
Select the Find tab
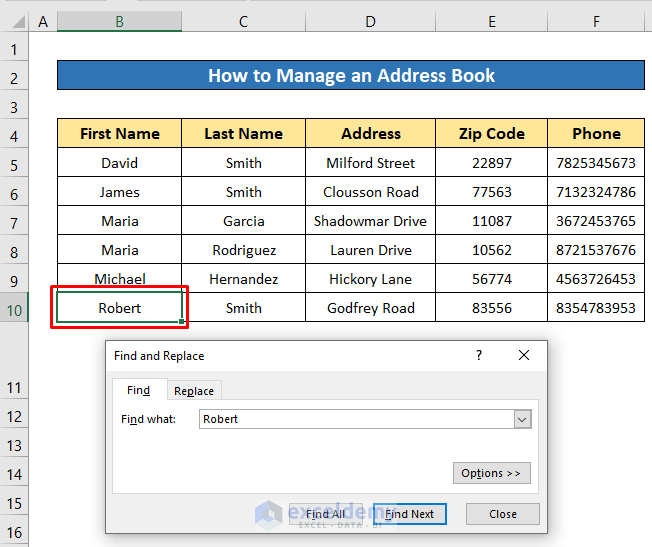point(138,391)
